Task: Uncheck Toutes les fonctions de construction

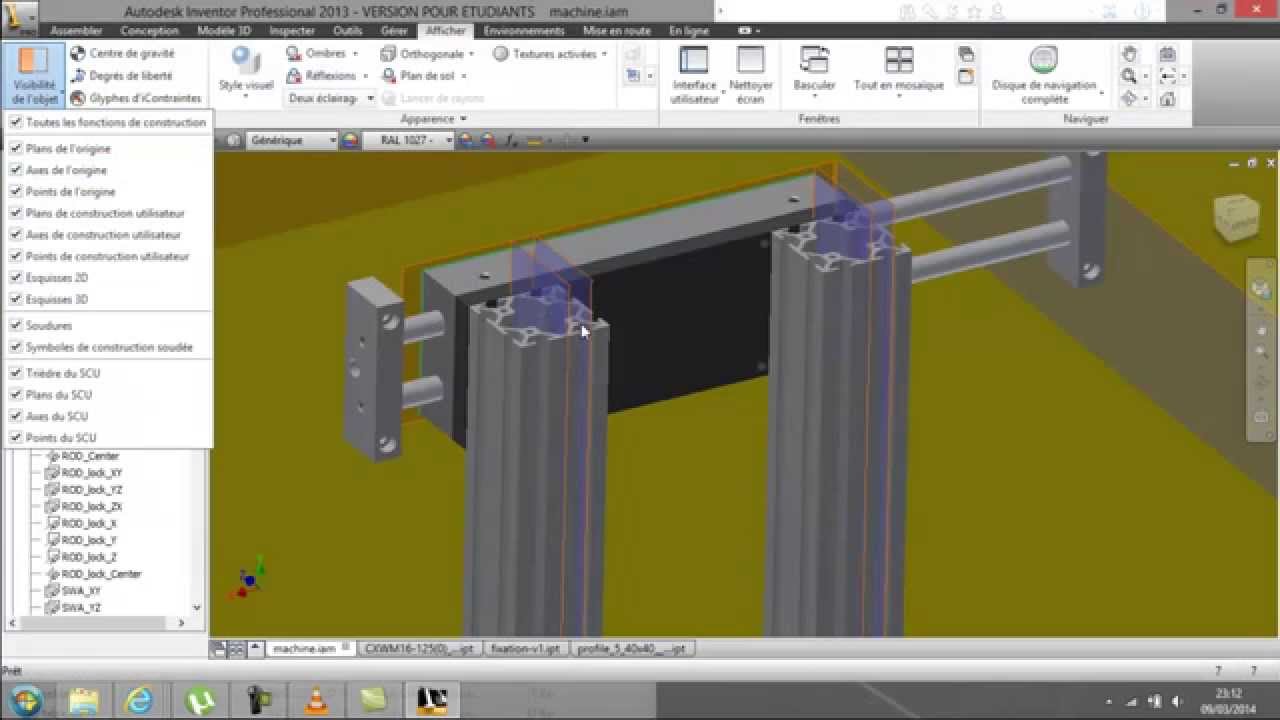Action: 16,122
